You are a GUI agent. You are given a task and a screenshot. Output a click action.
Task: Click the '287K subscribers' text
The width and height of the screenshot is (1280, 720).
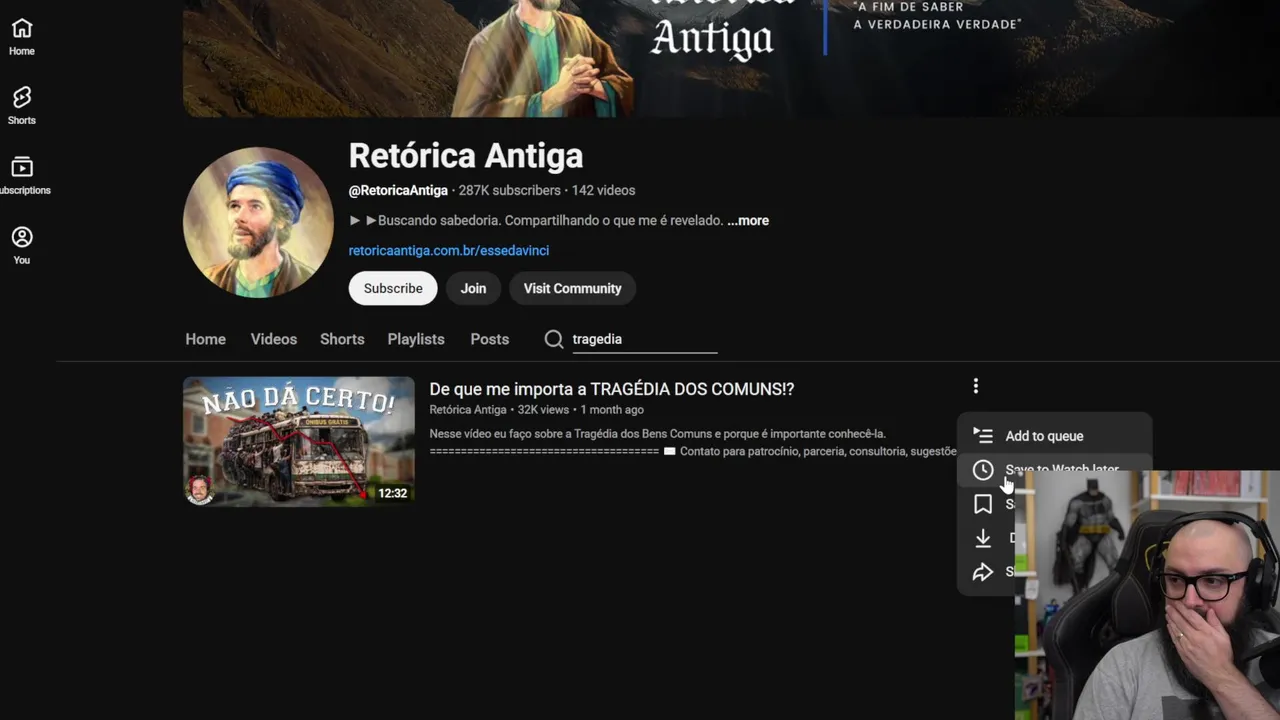(510, 190)
